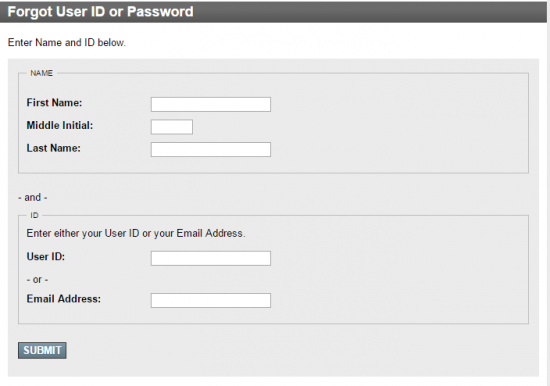Click the "Middle Initial:" label
550x386 pixels.
[x=60, y=125]
